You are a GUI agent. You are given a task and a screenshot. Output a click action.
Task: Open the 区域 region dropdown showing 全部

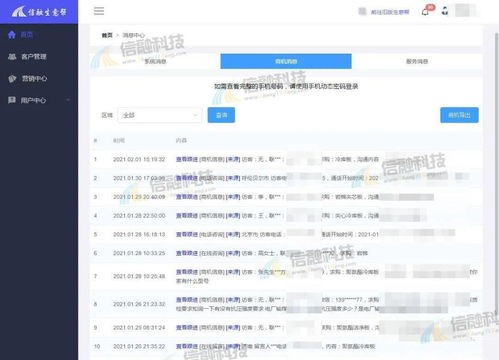160,115
